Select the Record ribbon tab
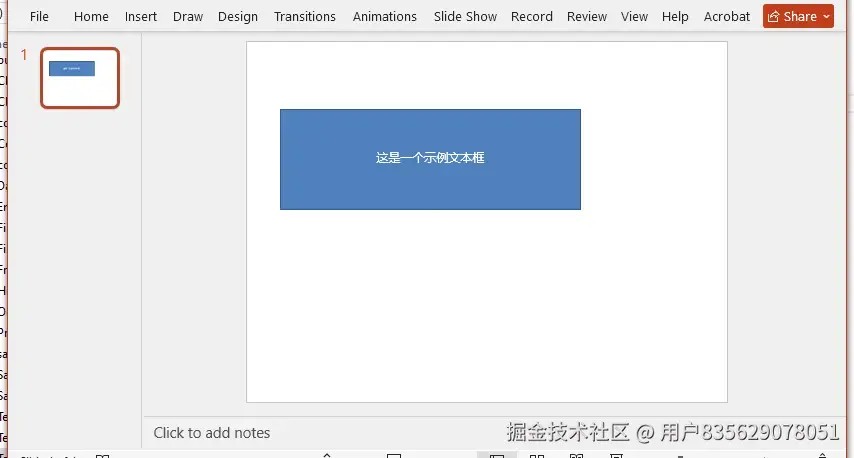 click(532, 17)
